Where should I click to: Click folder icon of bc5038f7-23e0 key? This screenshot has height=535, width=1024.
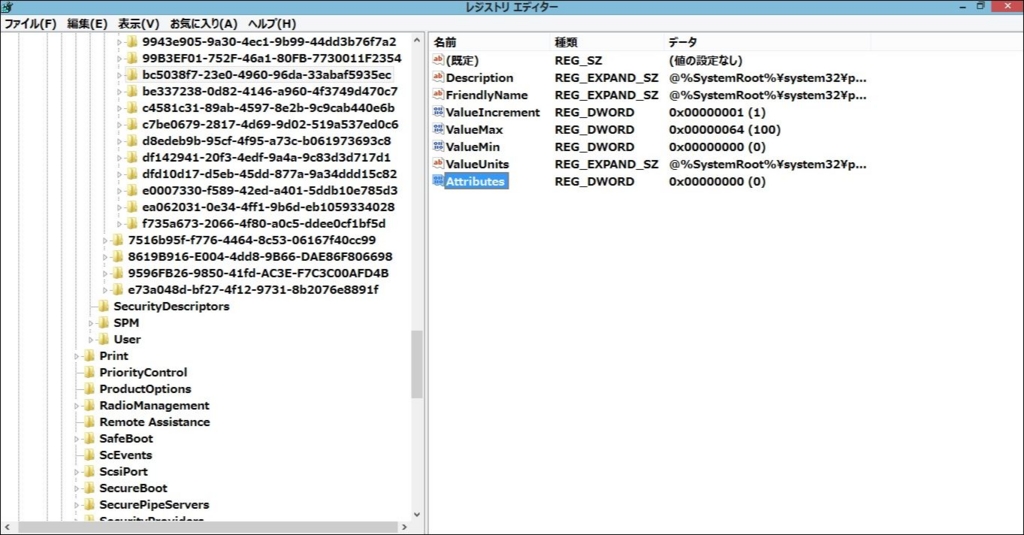[133, 74]
